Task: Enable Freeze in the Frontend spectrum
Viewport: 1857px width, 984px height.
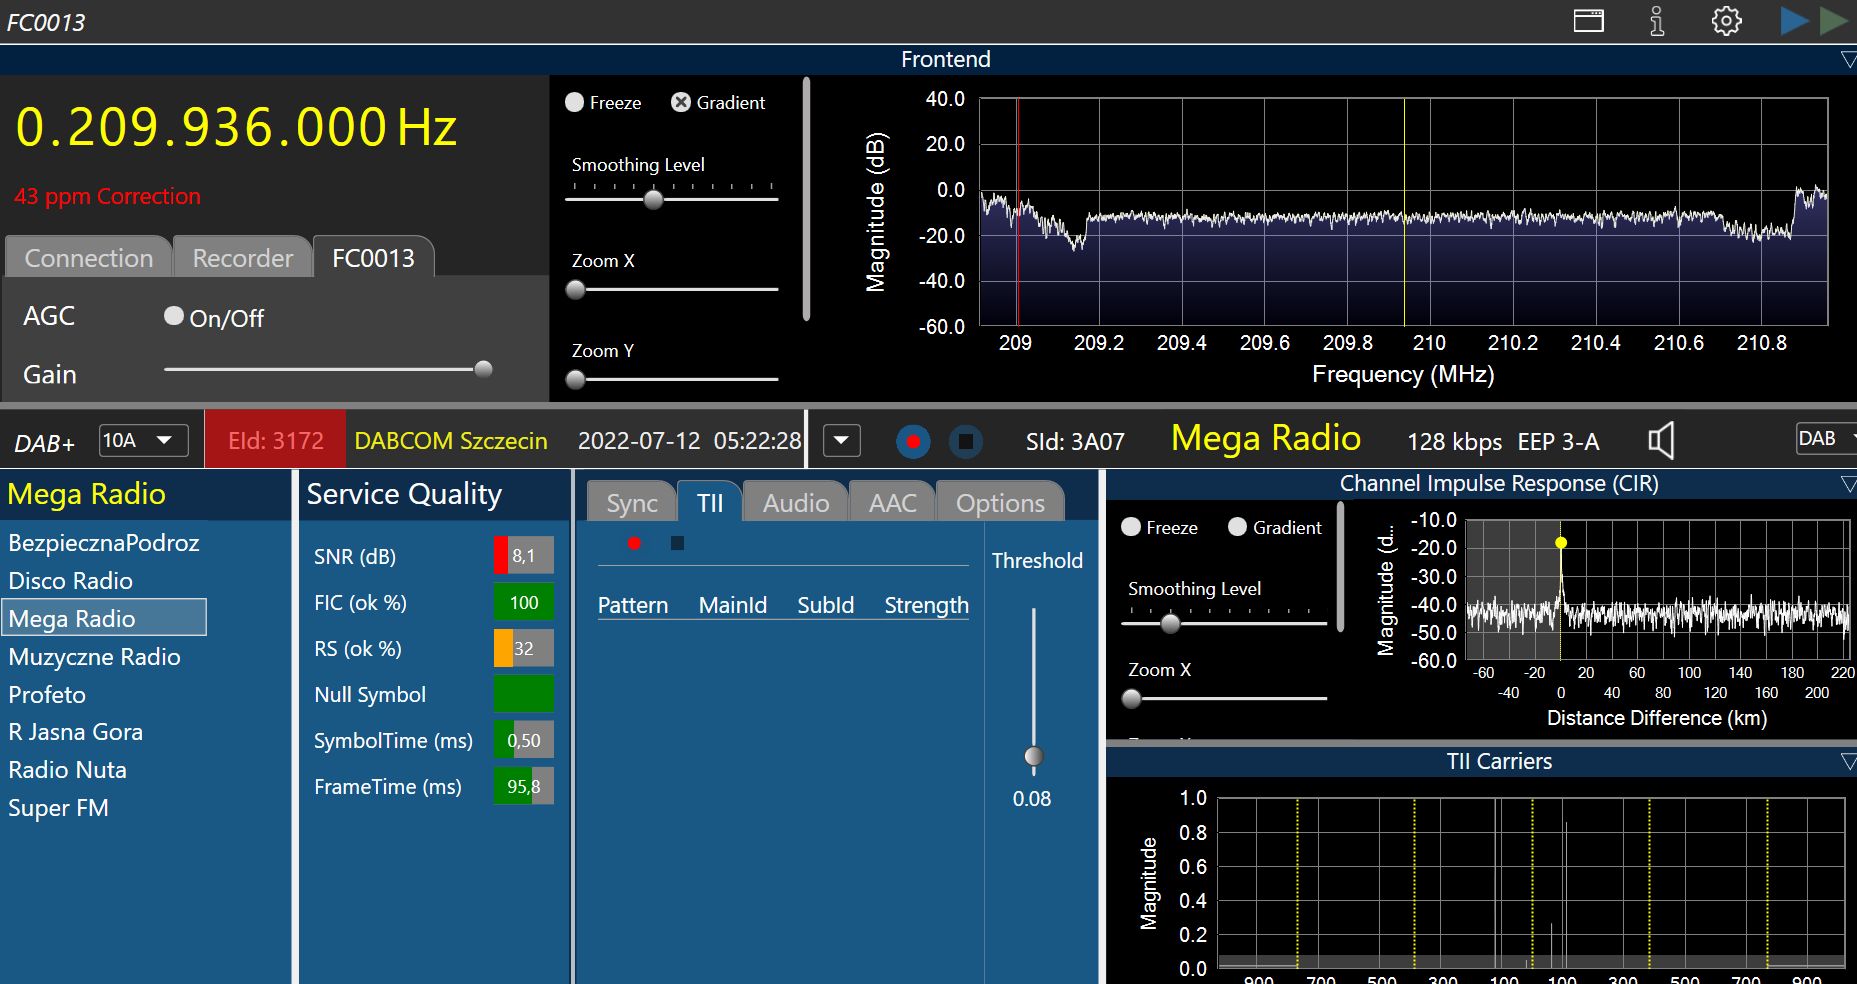Action: (x=575, y=102)
